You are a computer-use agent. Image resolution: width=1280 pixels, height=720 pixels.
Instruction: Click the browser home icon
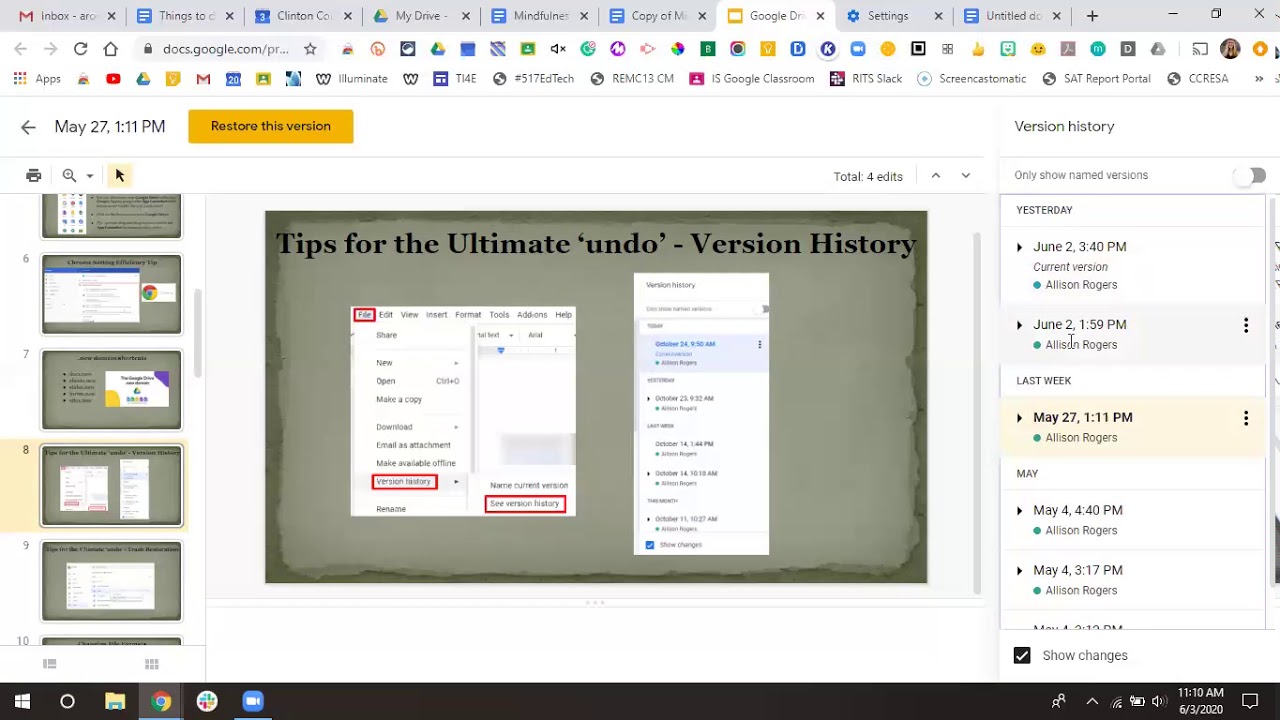(x=110, y=49)
